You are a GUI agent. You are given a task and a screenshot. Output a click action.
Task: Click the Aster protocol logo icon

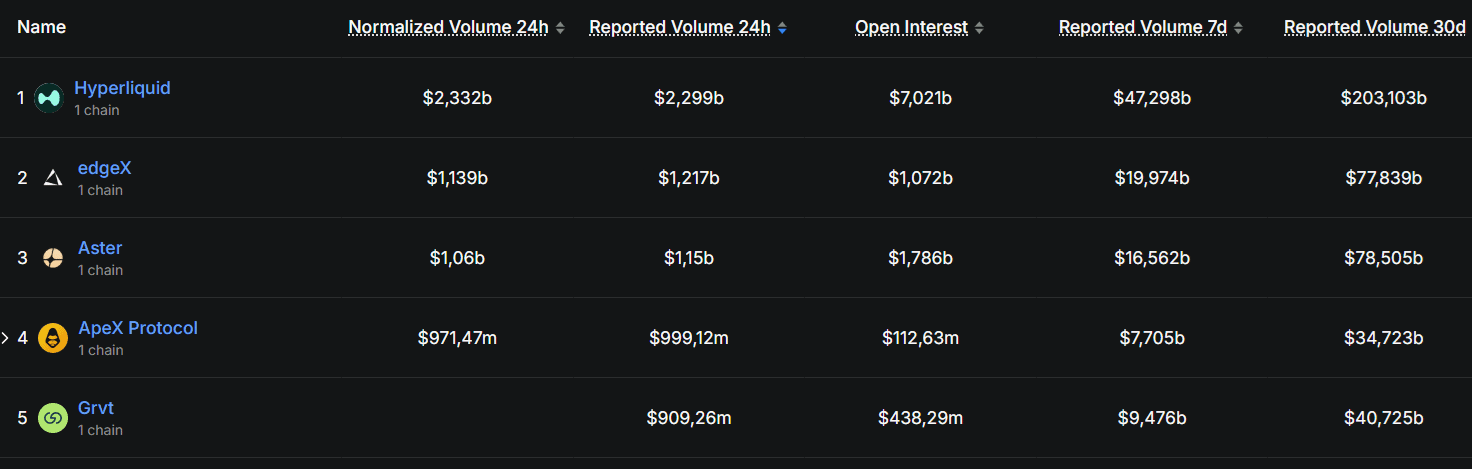pyautogui.click(x=53, y=258)
